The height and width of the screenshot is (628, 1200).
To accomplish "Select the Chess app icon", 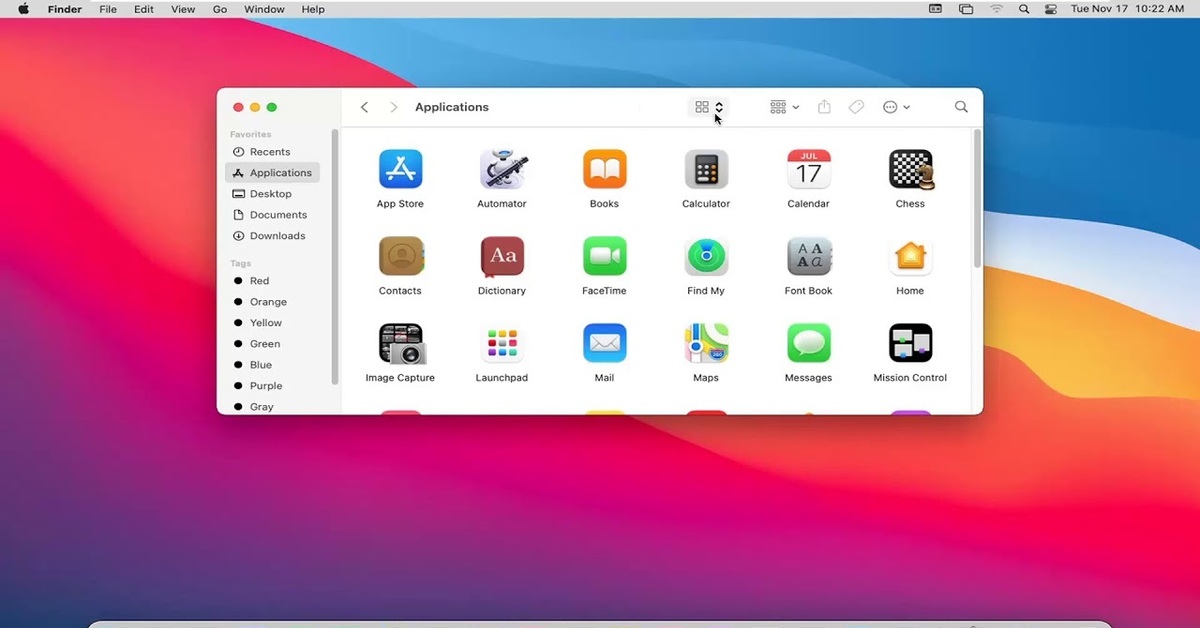I will tap(911, 169).
